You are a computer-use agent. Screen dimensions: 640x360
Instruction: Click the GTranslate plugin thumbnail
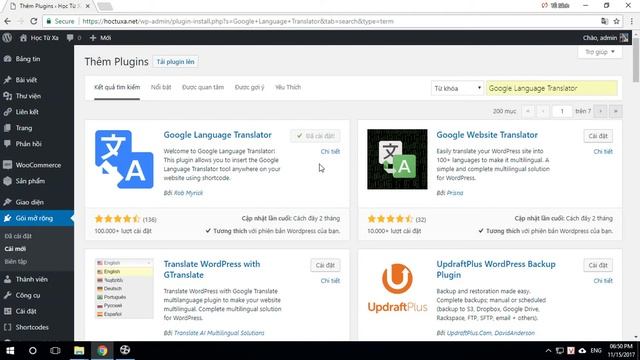tap(124, 288)
